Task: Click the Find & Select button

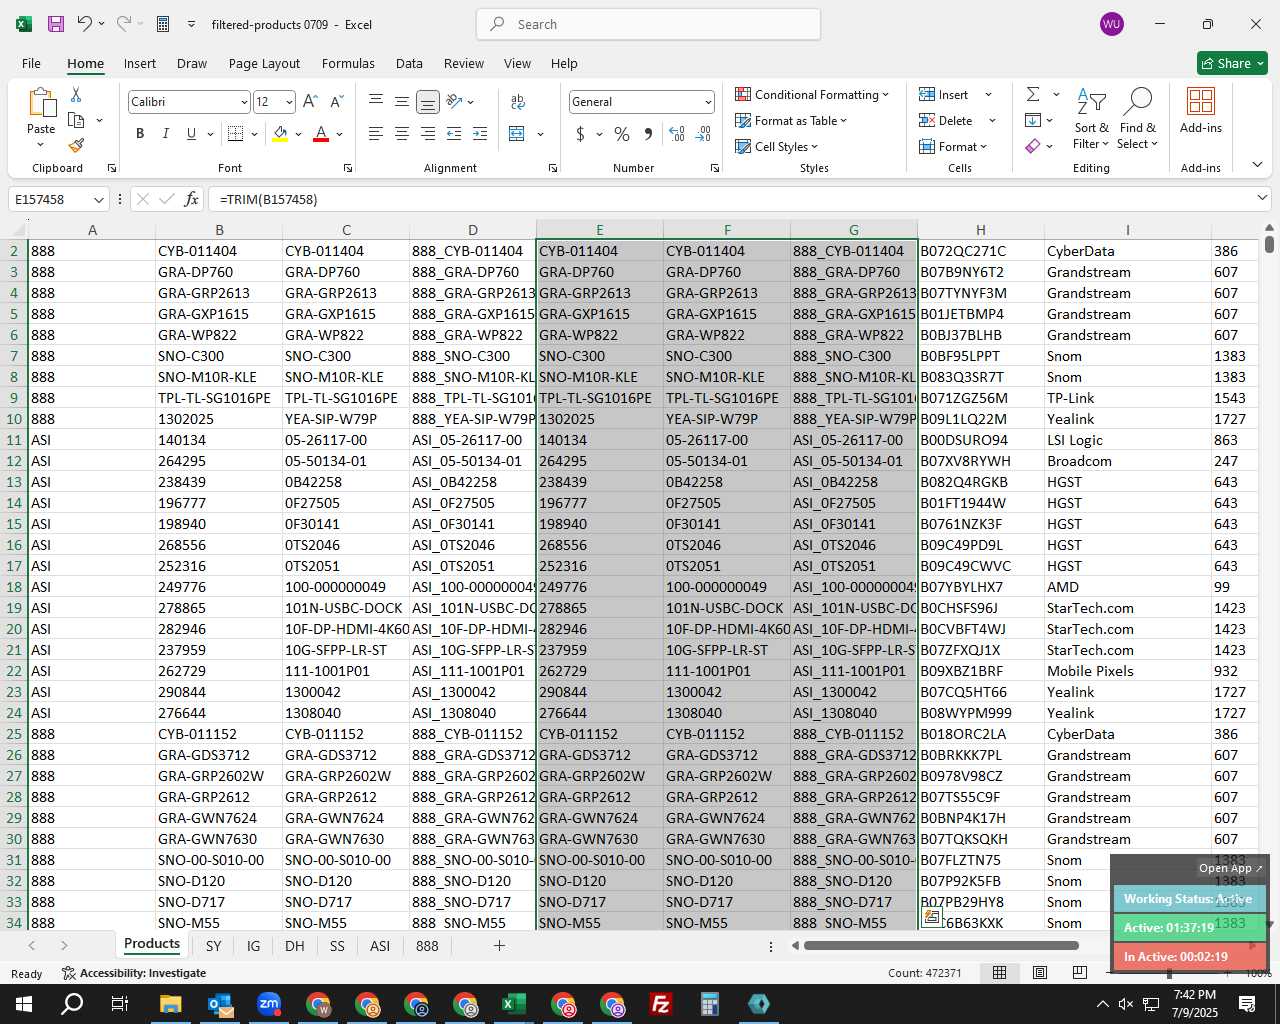Action: click(1138, 118)
